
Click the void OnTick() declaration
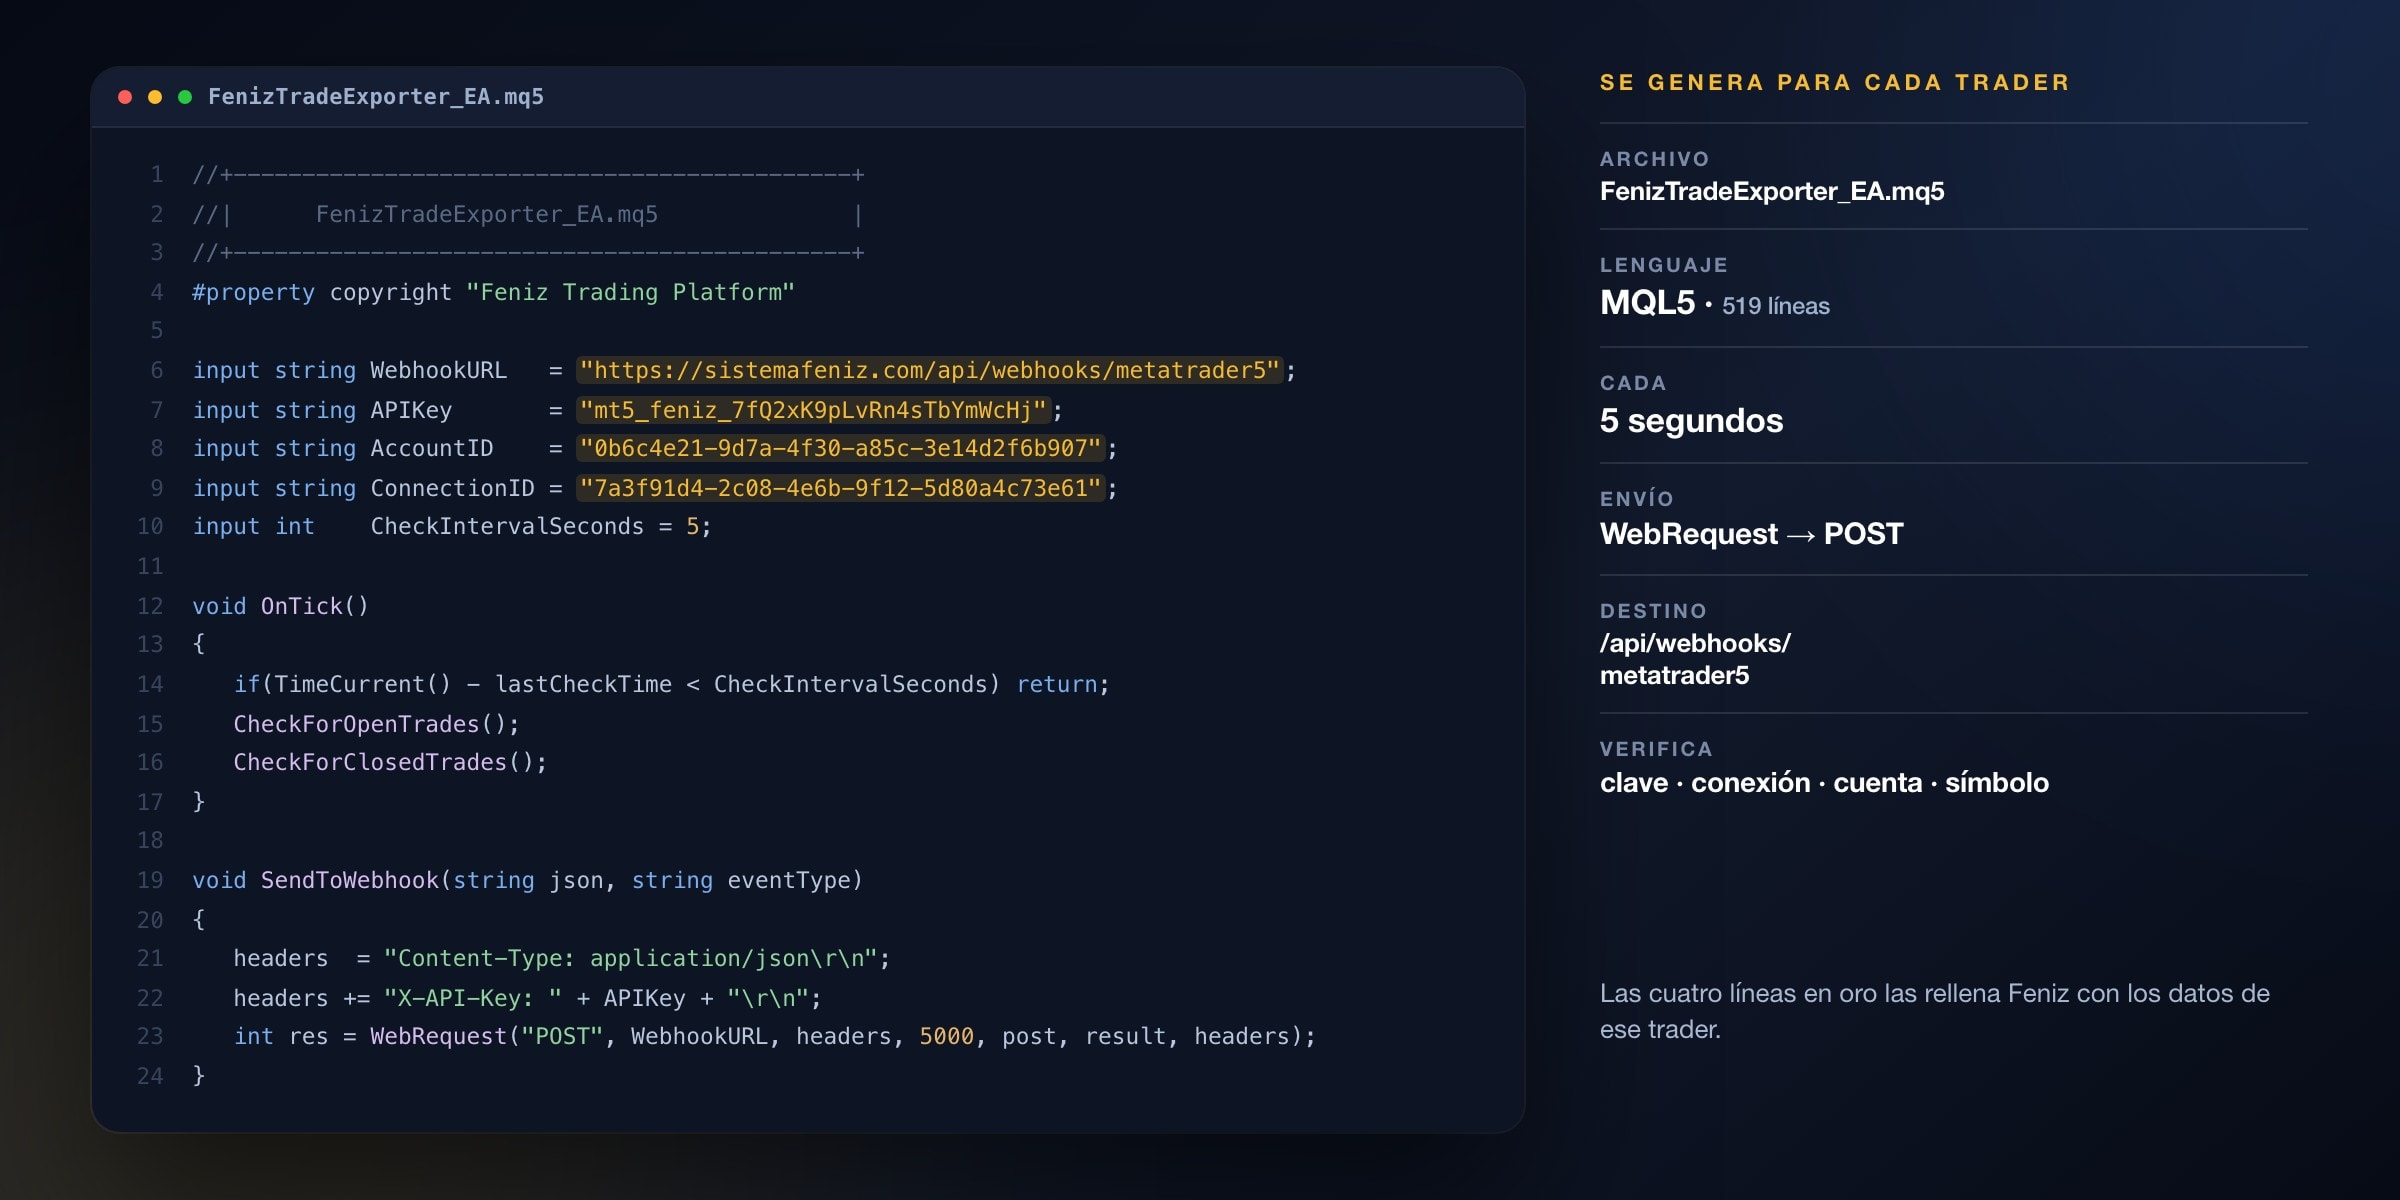click(280, 606)
